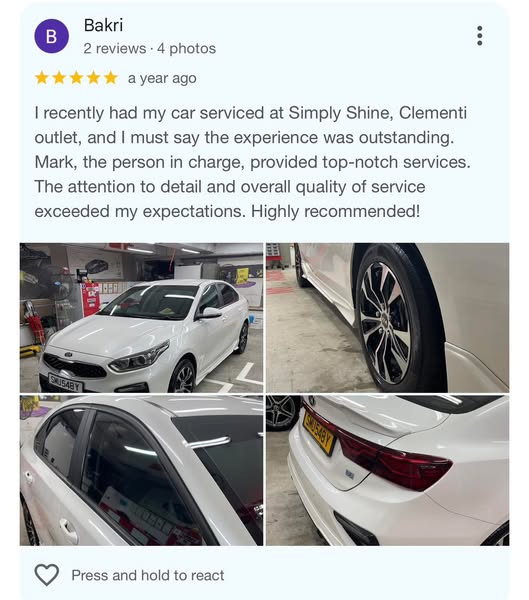Screen dimensions: 529x600
Task: Click the second gold rating star
Action: [x=59, y=78]
